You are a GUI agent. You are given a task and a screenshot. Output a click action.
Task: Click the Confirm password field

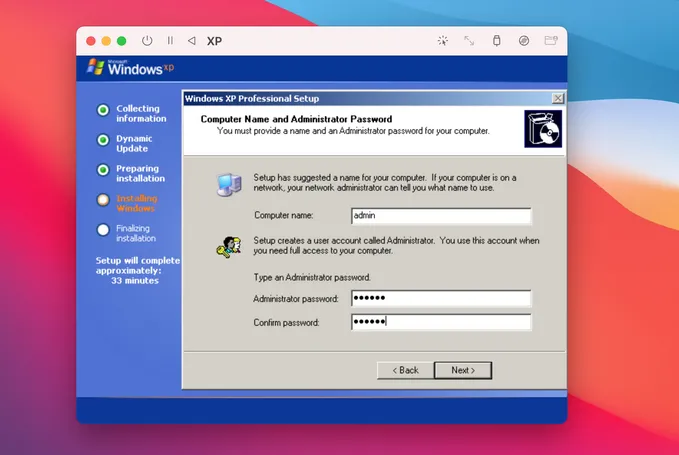[x=441, y=322]
